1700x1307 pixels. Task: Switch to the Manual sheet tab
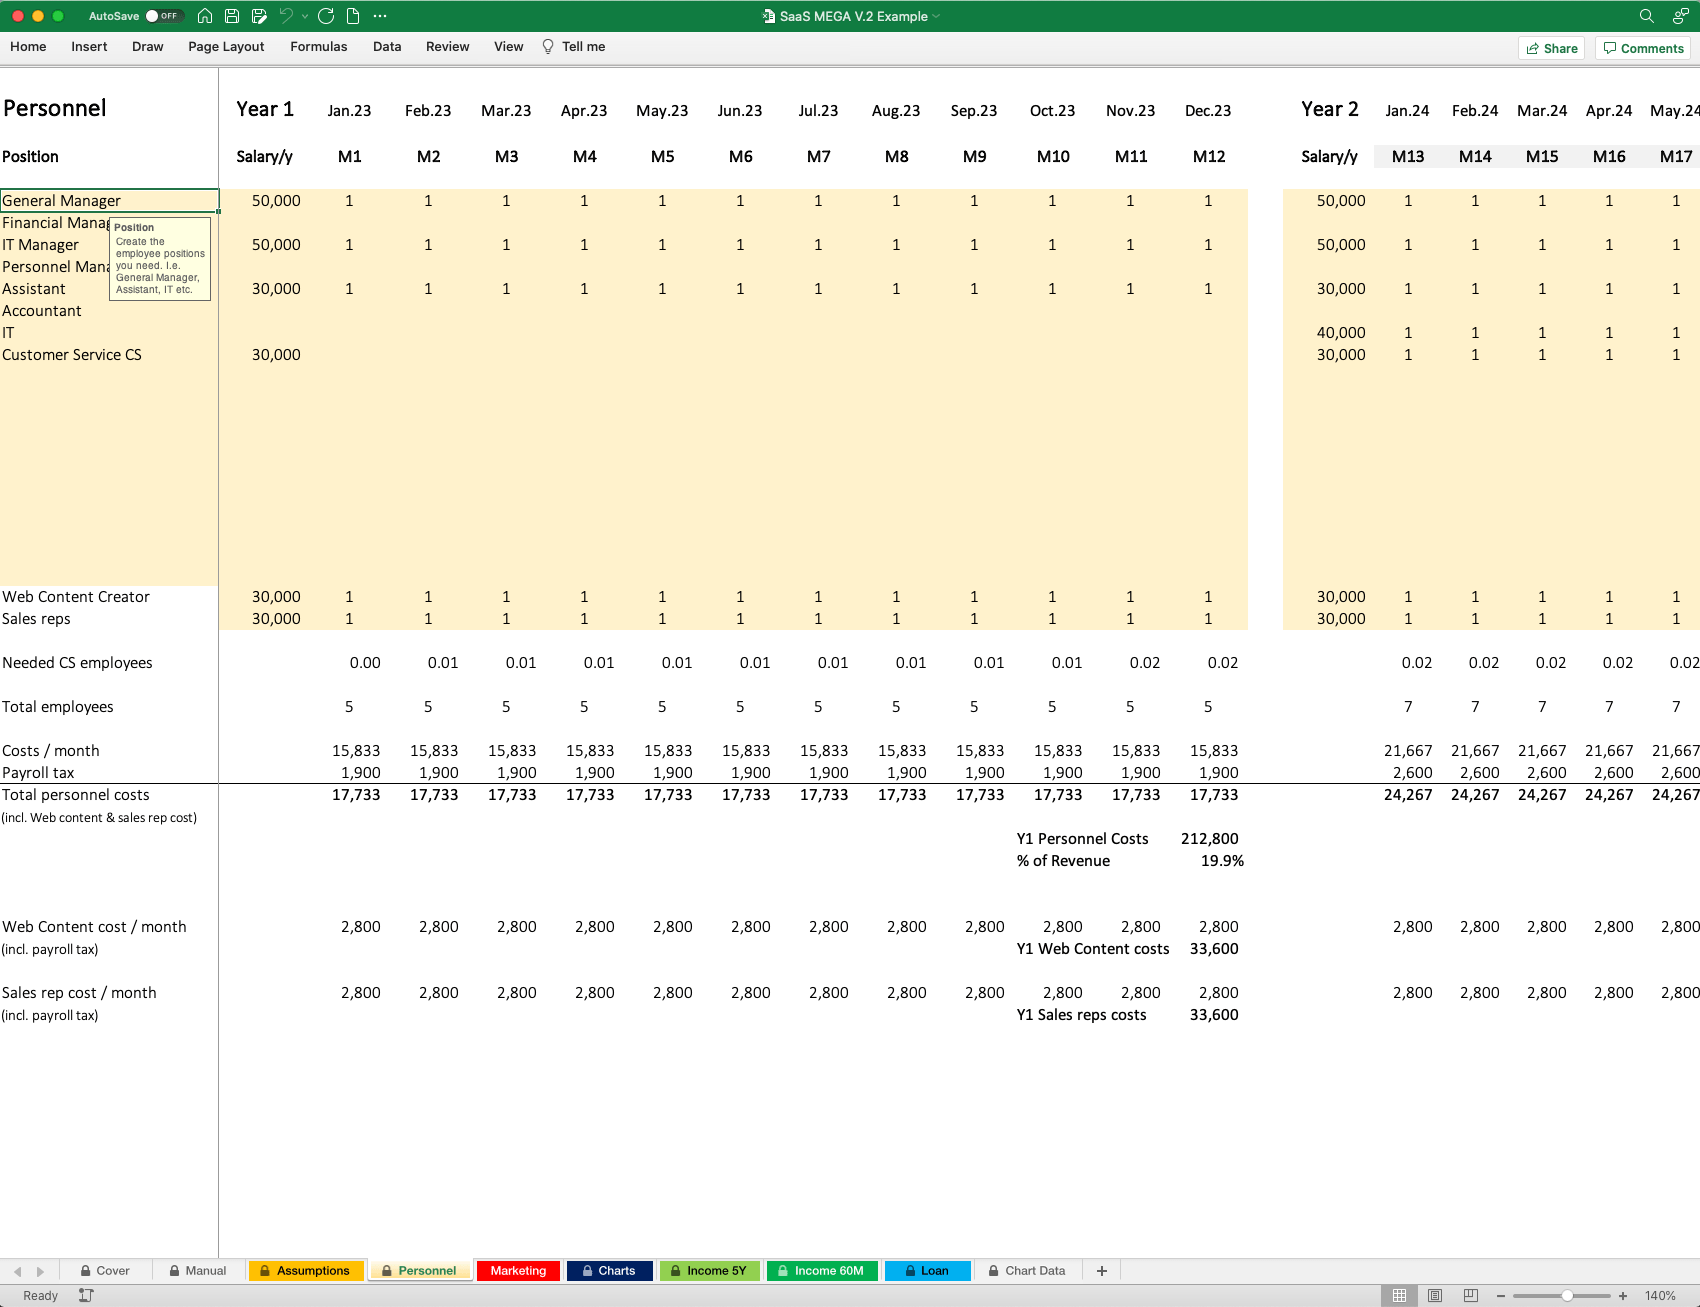[198, 1271]
